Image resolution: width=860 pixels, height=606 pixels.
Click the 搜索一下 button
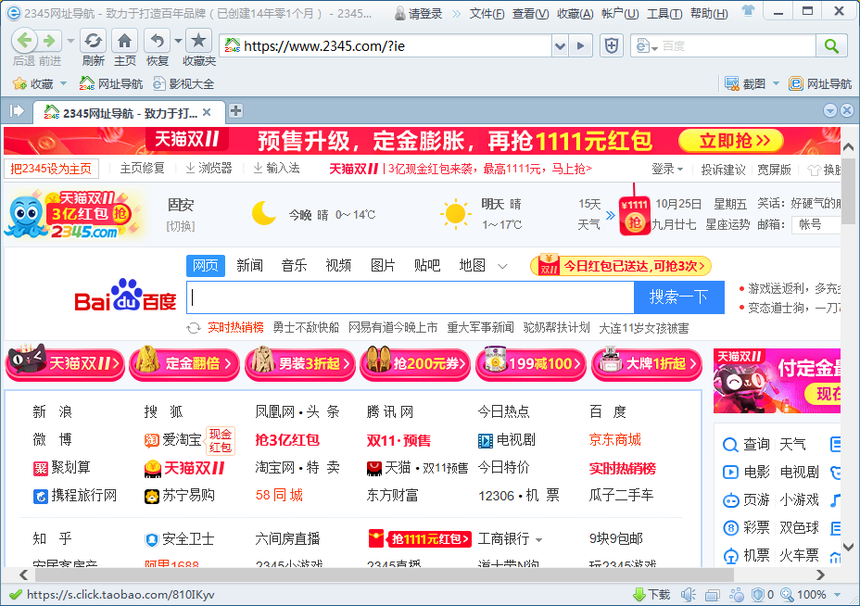click(679, 297)
